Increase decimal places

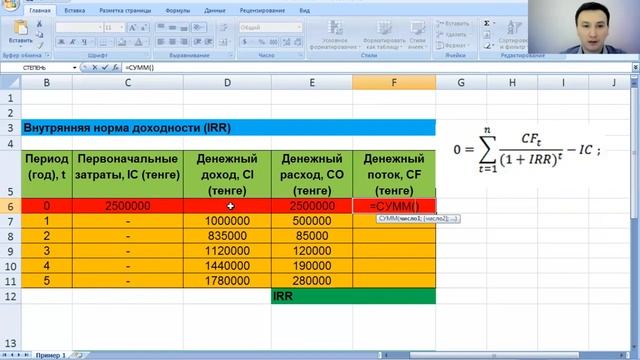(x=287, y=42)
